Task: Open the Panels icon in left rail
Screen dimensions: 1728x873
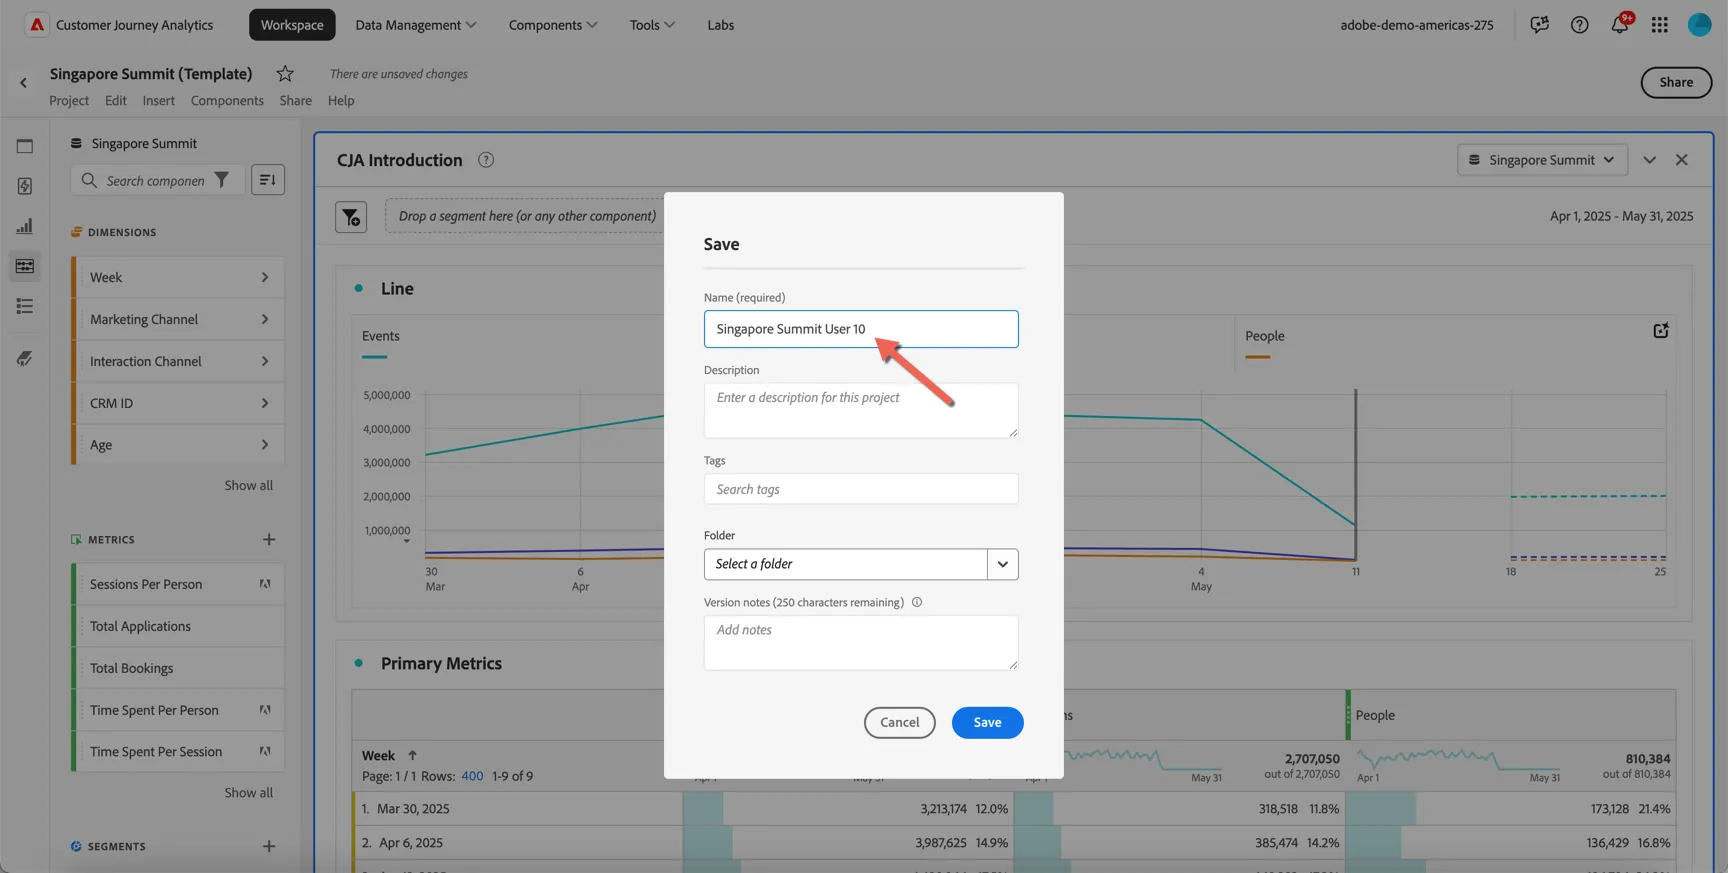Action: click(25, 146)
